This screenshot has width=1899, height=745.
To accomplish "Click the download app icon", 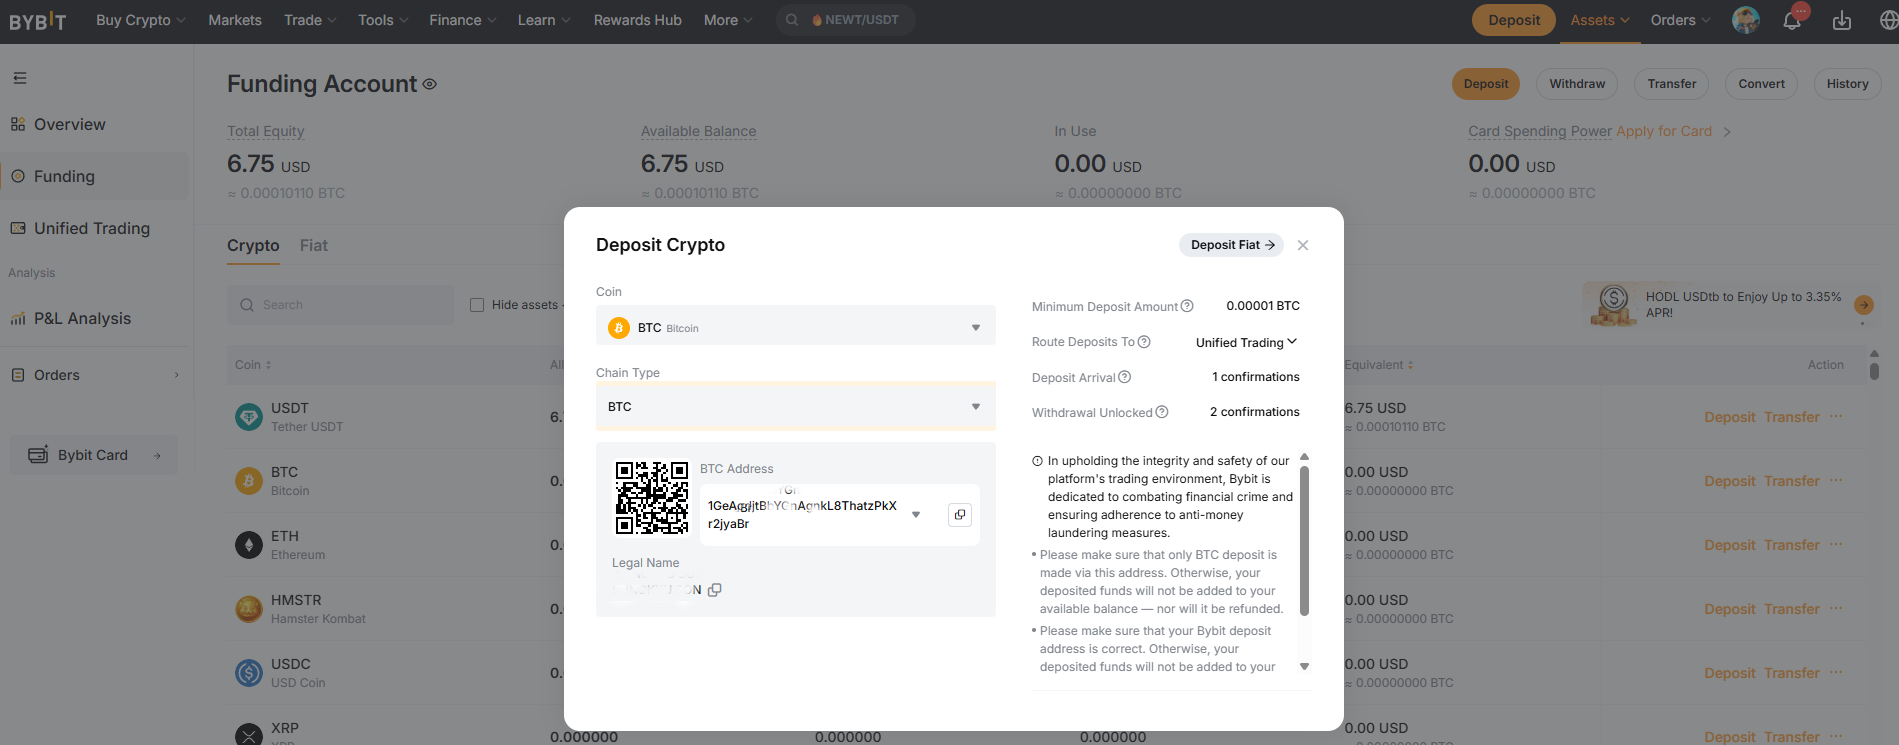I will pos(1842,20).
